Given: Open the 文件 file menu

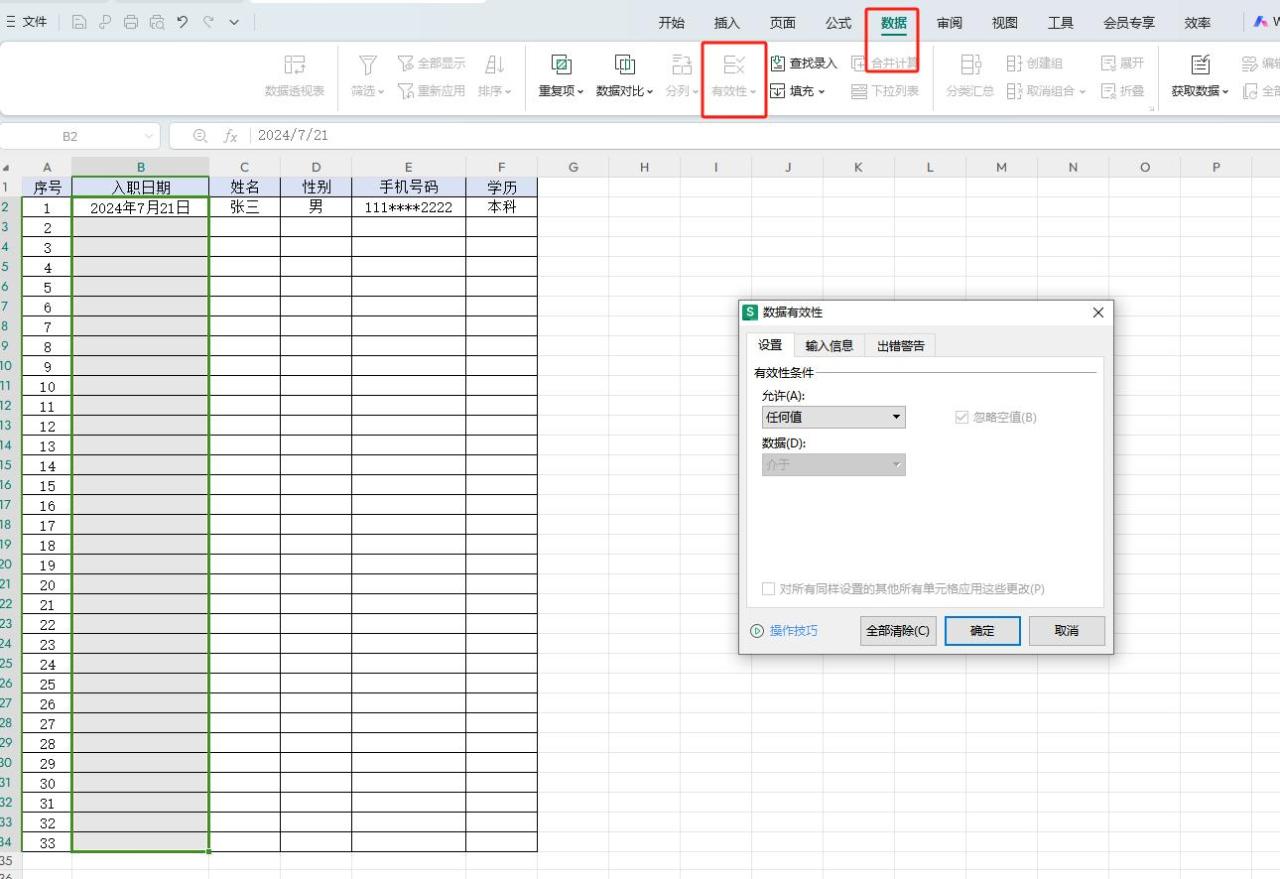Looking at the screenshot, I should (x=27, y=22).
